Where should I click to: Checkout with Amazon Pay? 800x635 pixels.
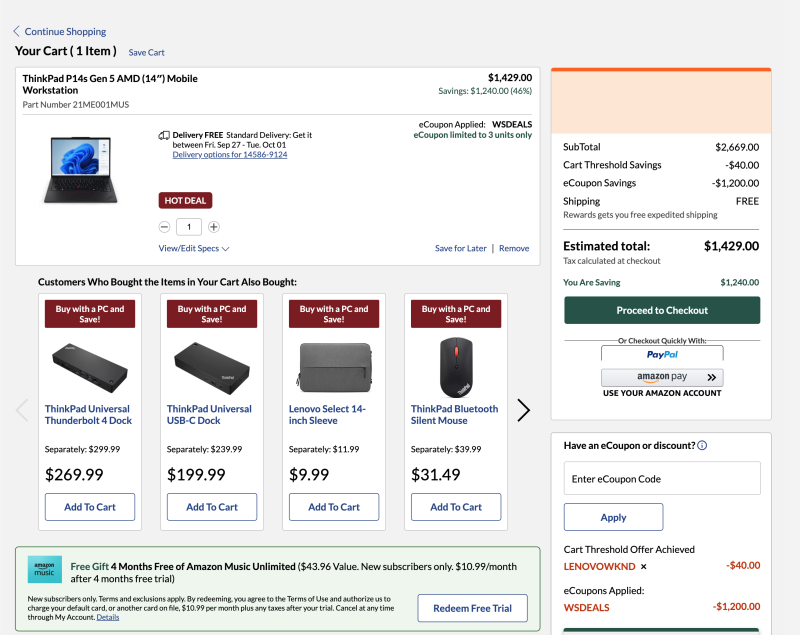[662, 377]
